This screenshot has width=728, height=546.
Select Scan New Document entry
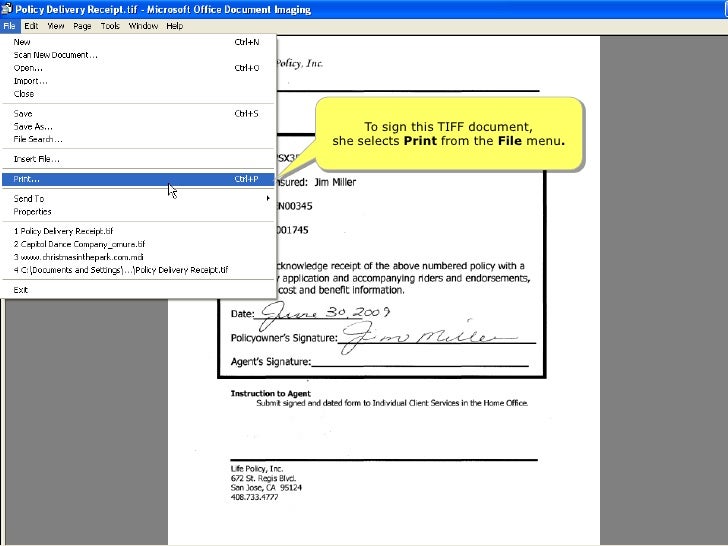138,55
